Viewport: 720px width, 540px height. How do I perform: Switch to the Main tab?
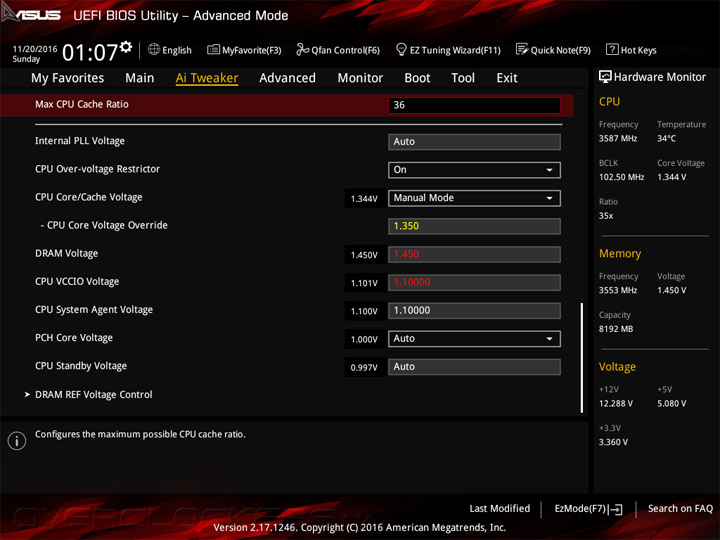140,78
